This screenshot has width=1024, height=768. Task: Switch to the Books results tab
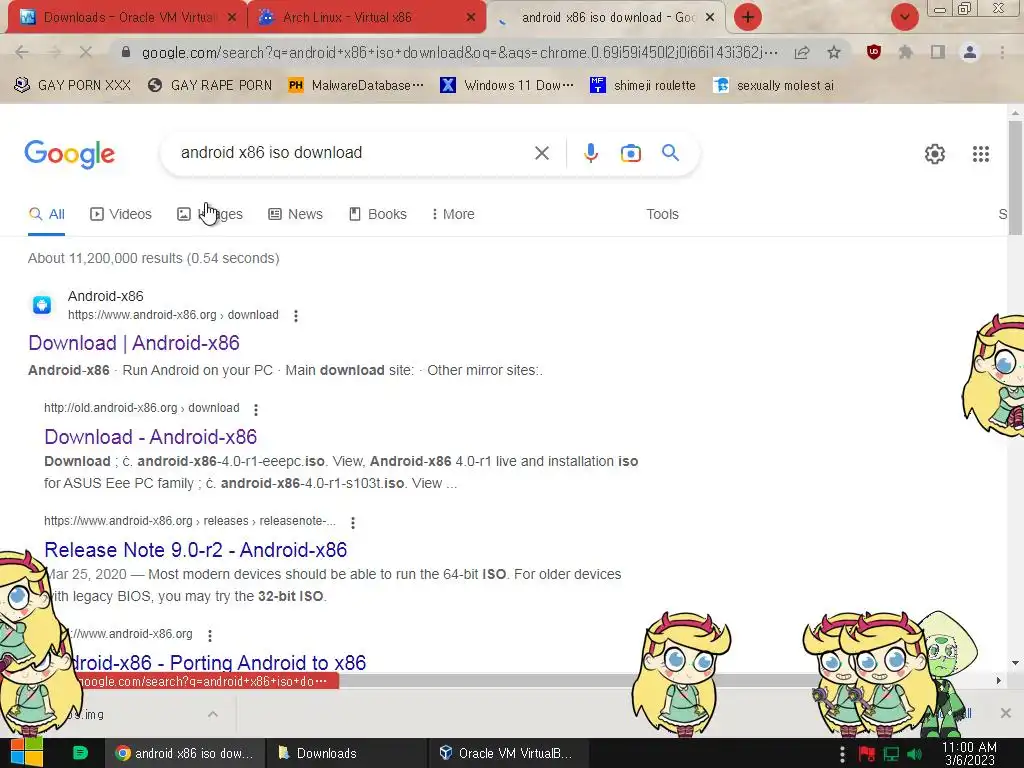point(377,214)
